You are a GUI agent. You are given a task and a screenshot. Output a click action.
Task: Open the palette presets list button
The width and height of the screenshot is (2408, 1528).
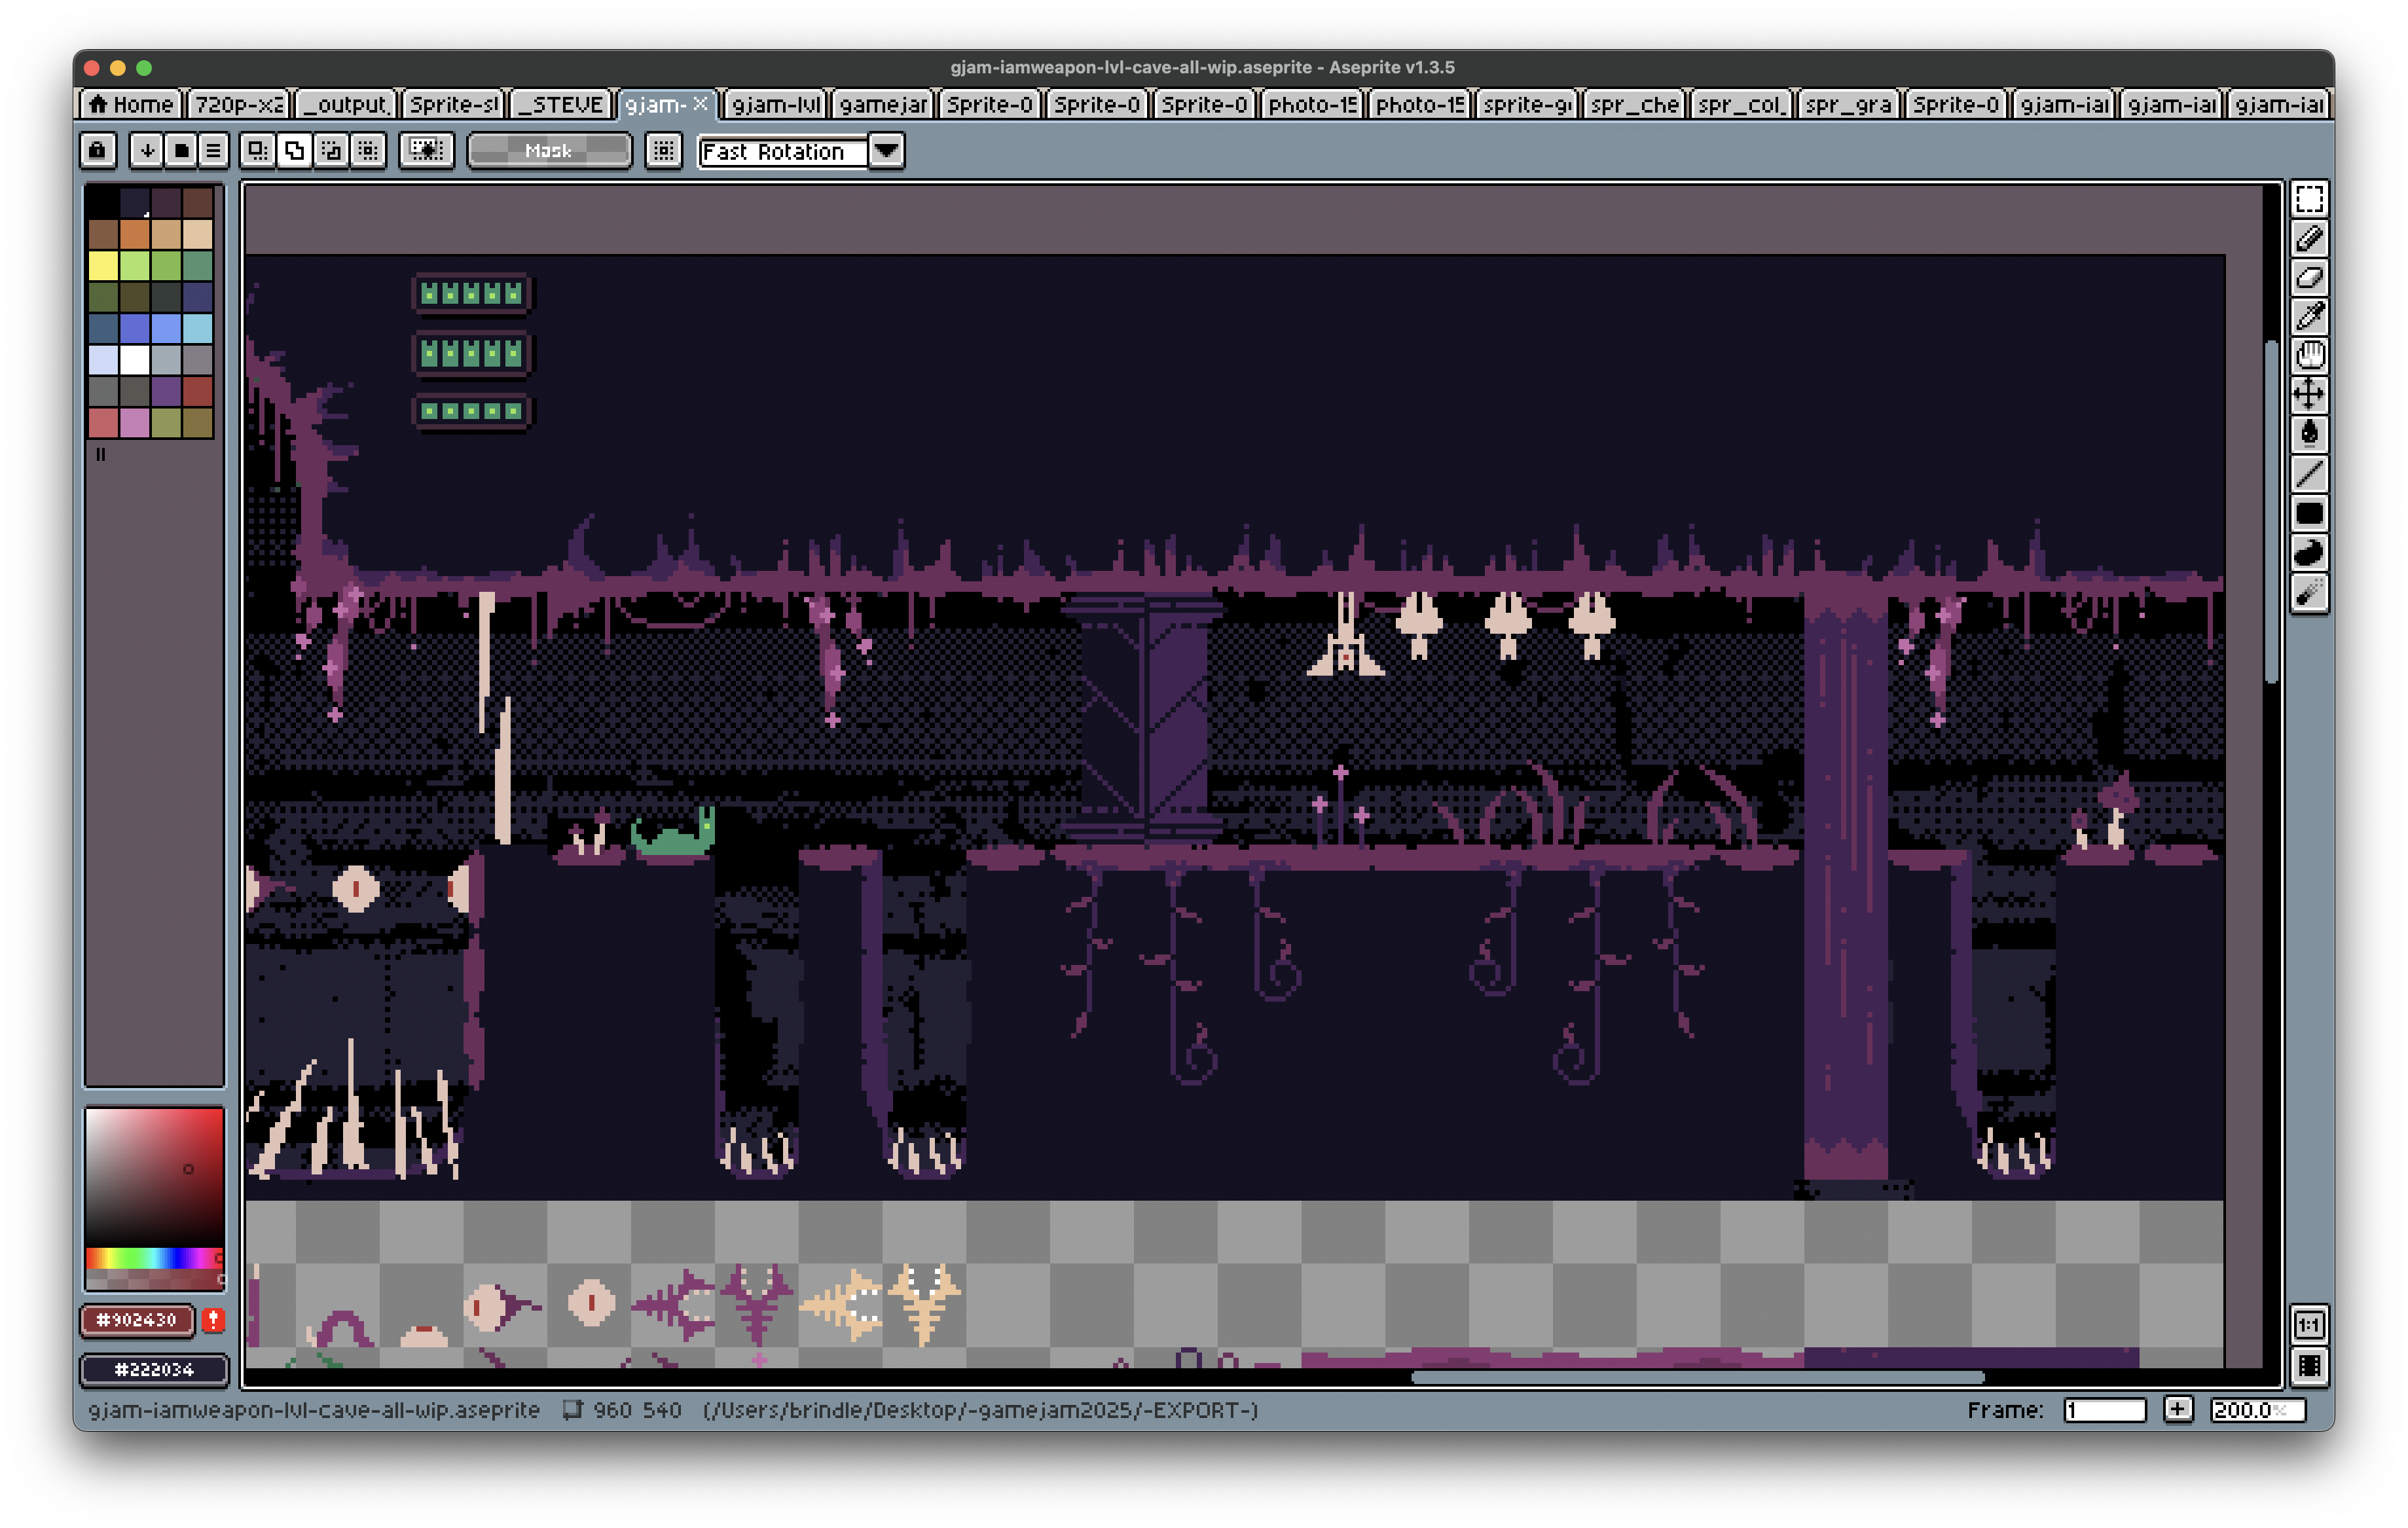click(181, 151)
